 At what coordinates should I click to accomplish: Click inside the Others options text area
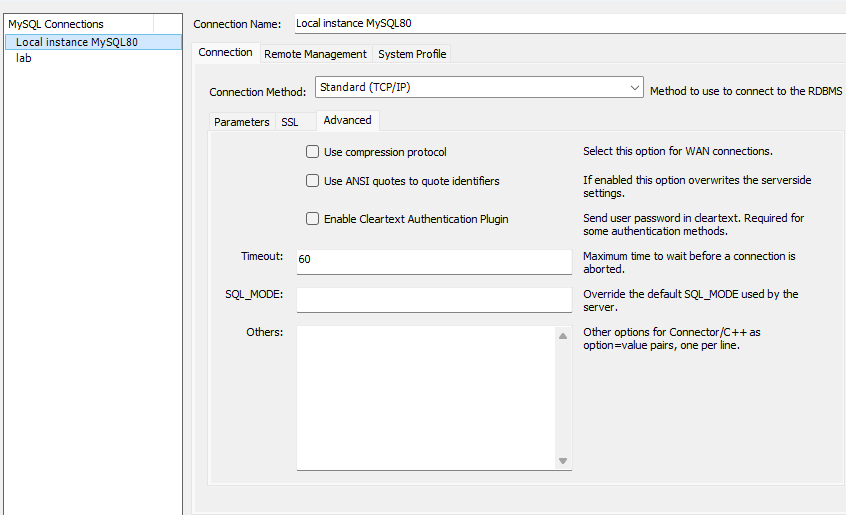[425, 397]
